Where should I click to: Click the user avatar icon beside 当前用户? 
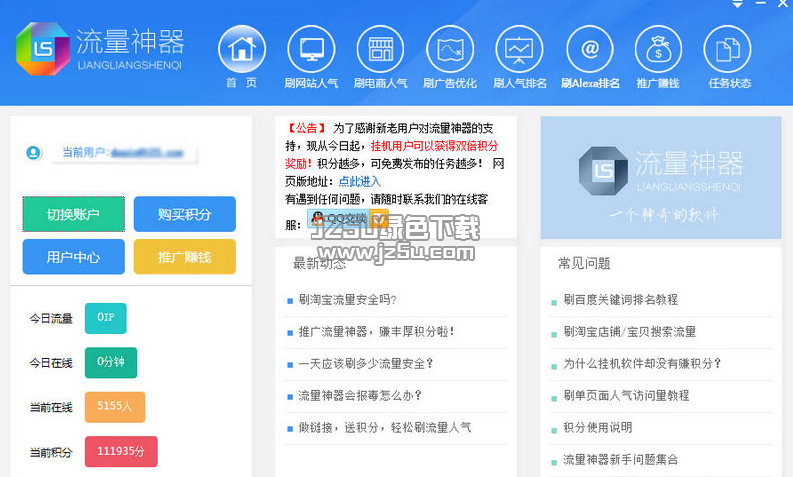pos(33,152)
